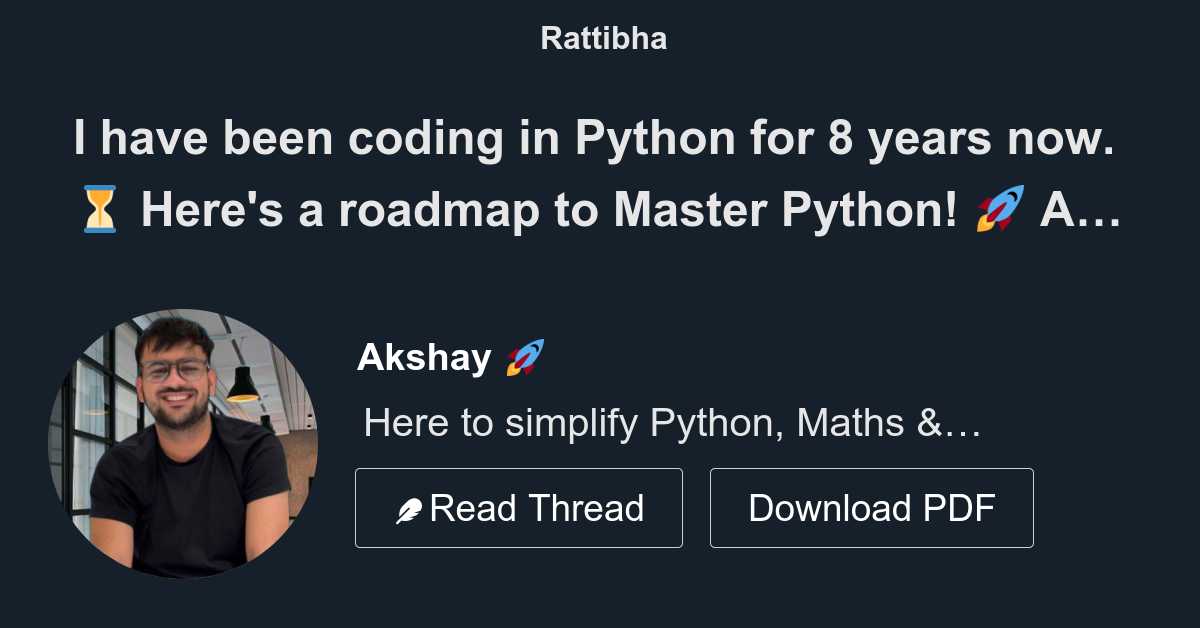Click the feather quill icon in Read Thread
1200x628 pixels.
[410, 507]
